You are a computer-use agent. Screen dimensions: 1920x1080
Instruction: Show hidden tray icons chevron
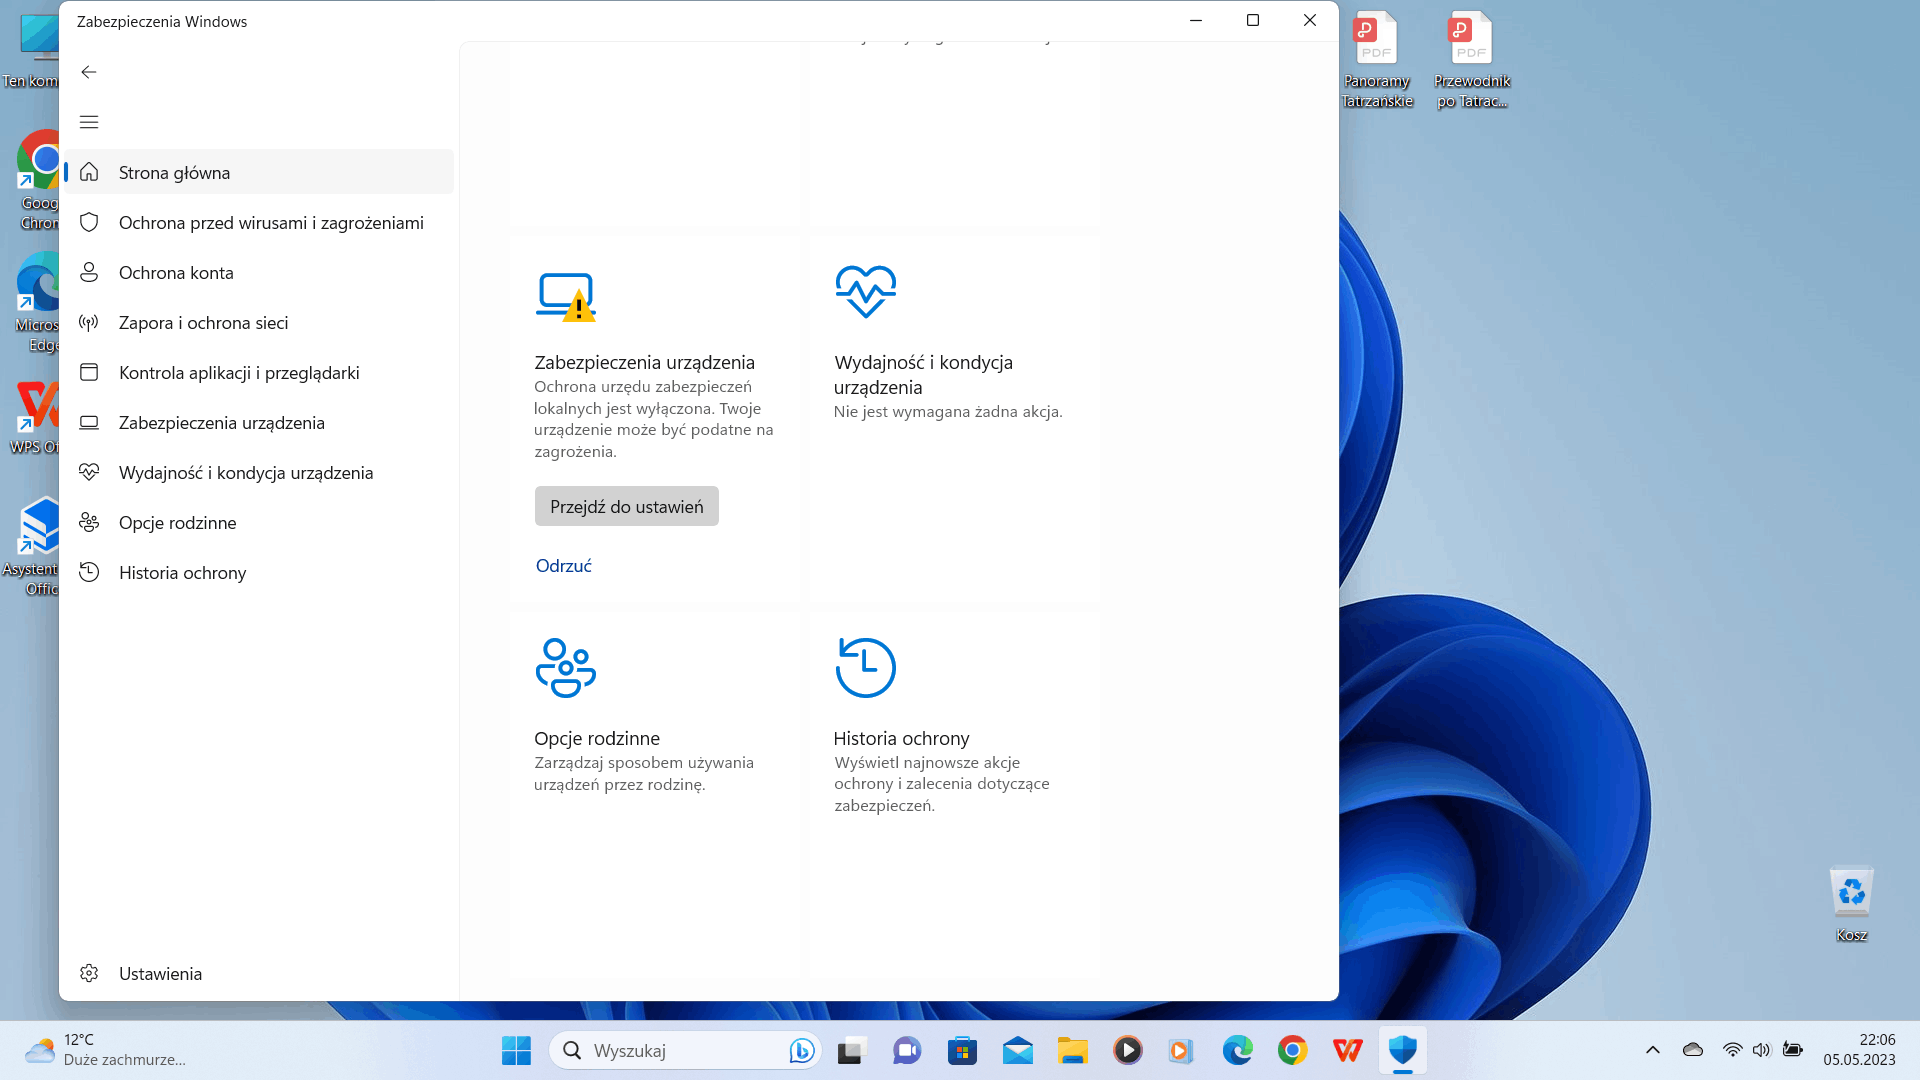(1652, 1050)
